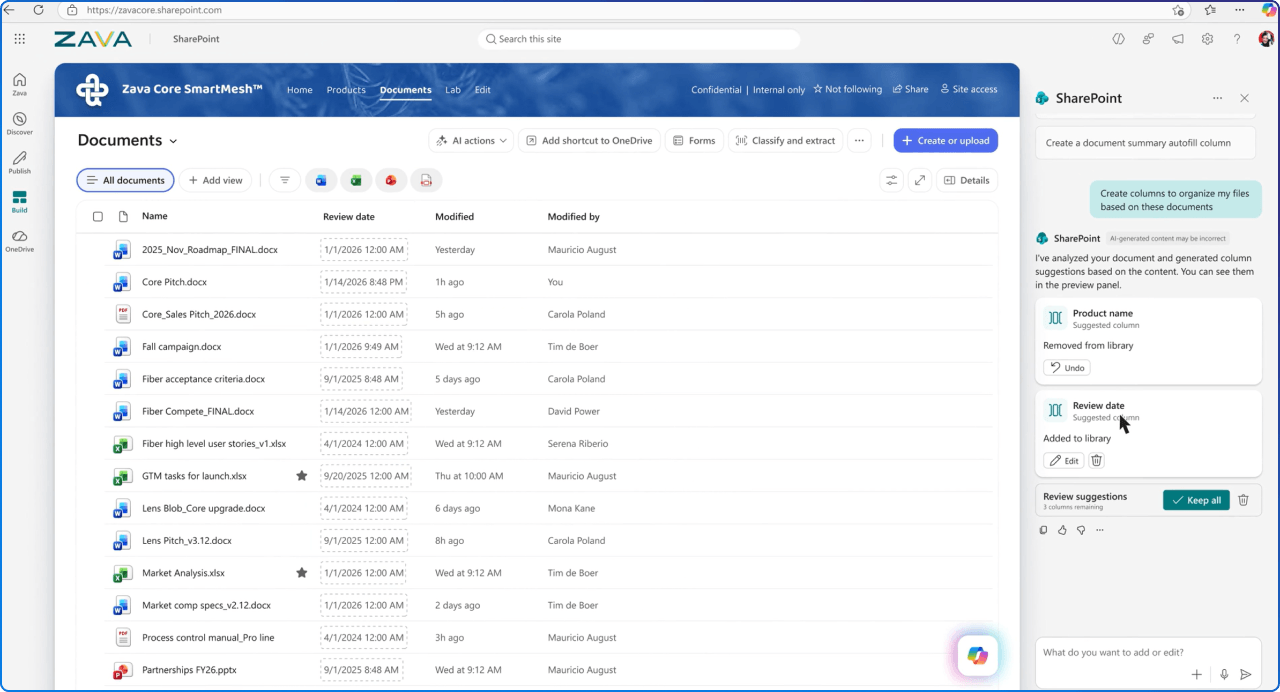Switch to the Lab navigation tab
The height and width of the screenshot is (692, 1280).
click(x=452, y=89)
